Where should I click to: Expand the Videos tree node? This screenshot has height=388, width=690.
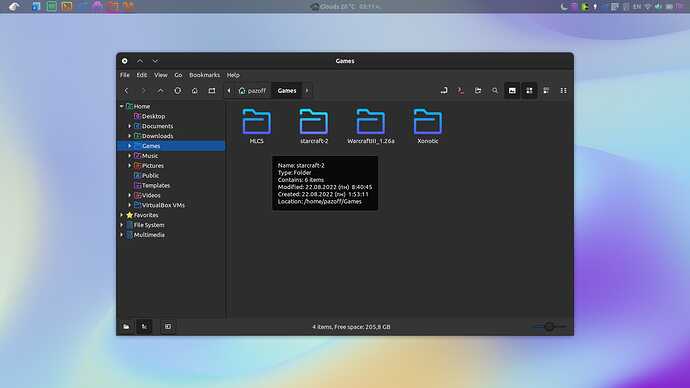(130, 195)
